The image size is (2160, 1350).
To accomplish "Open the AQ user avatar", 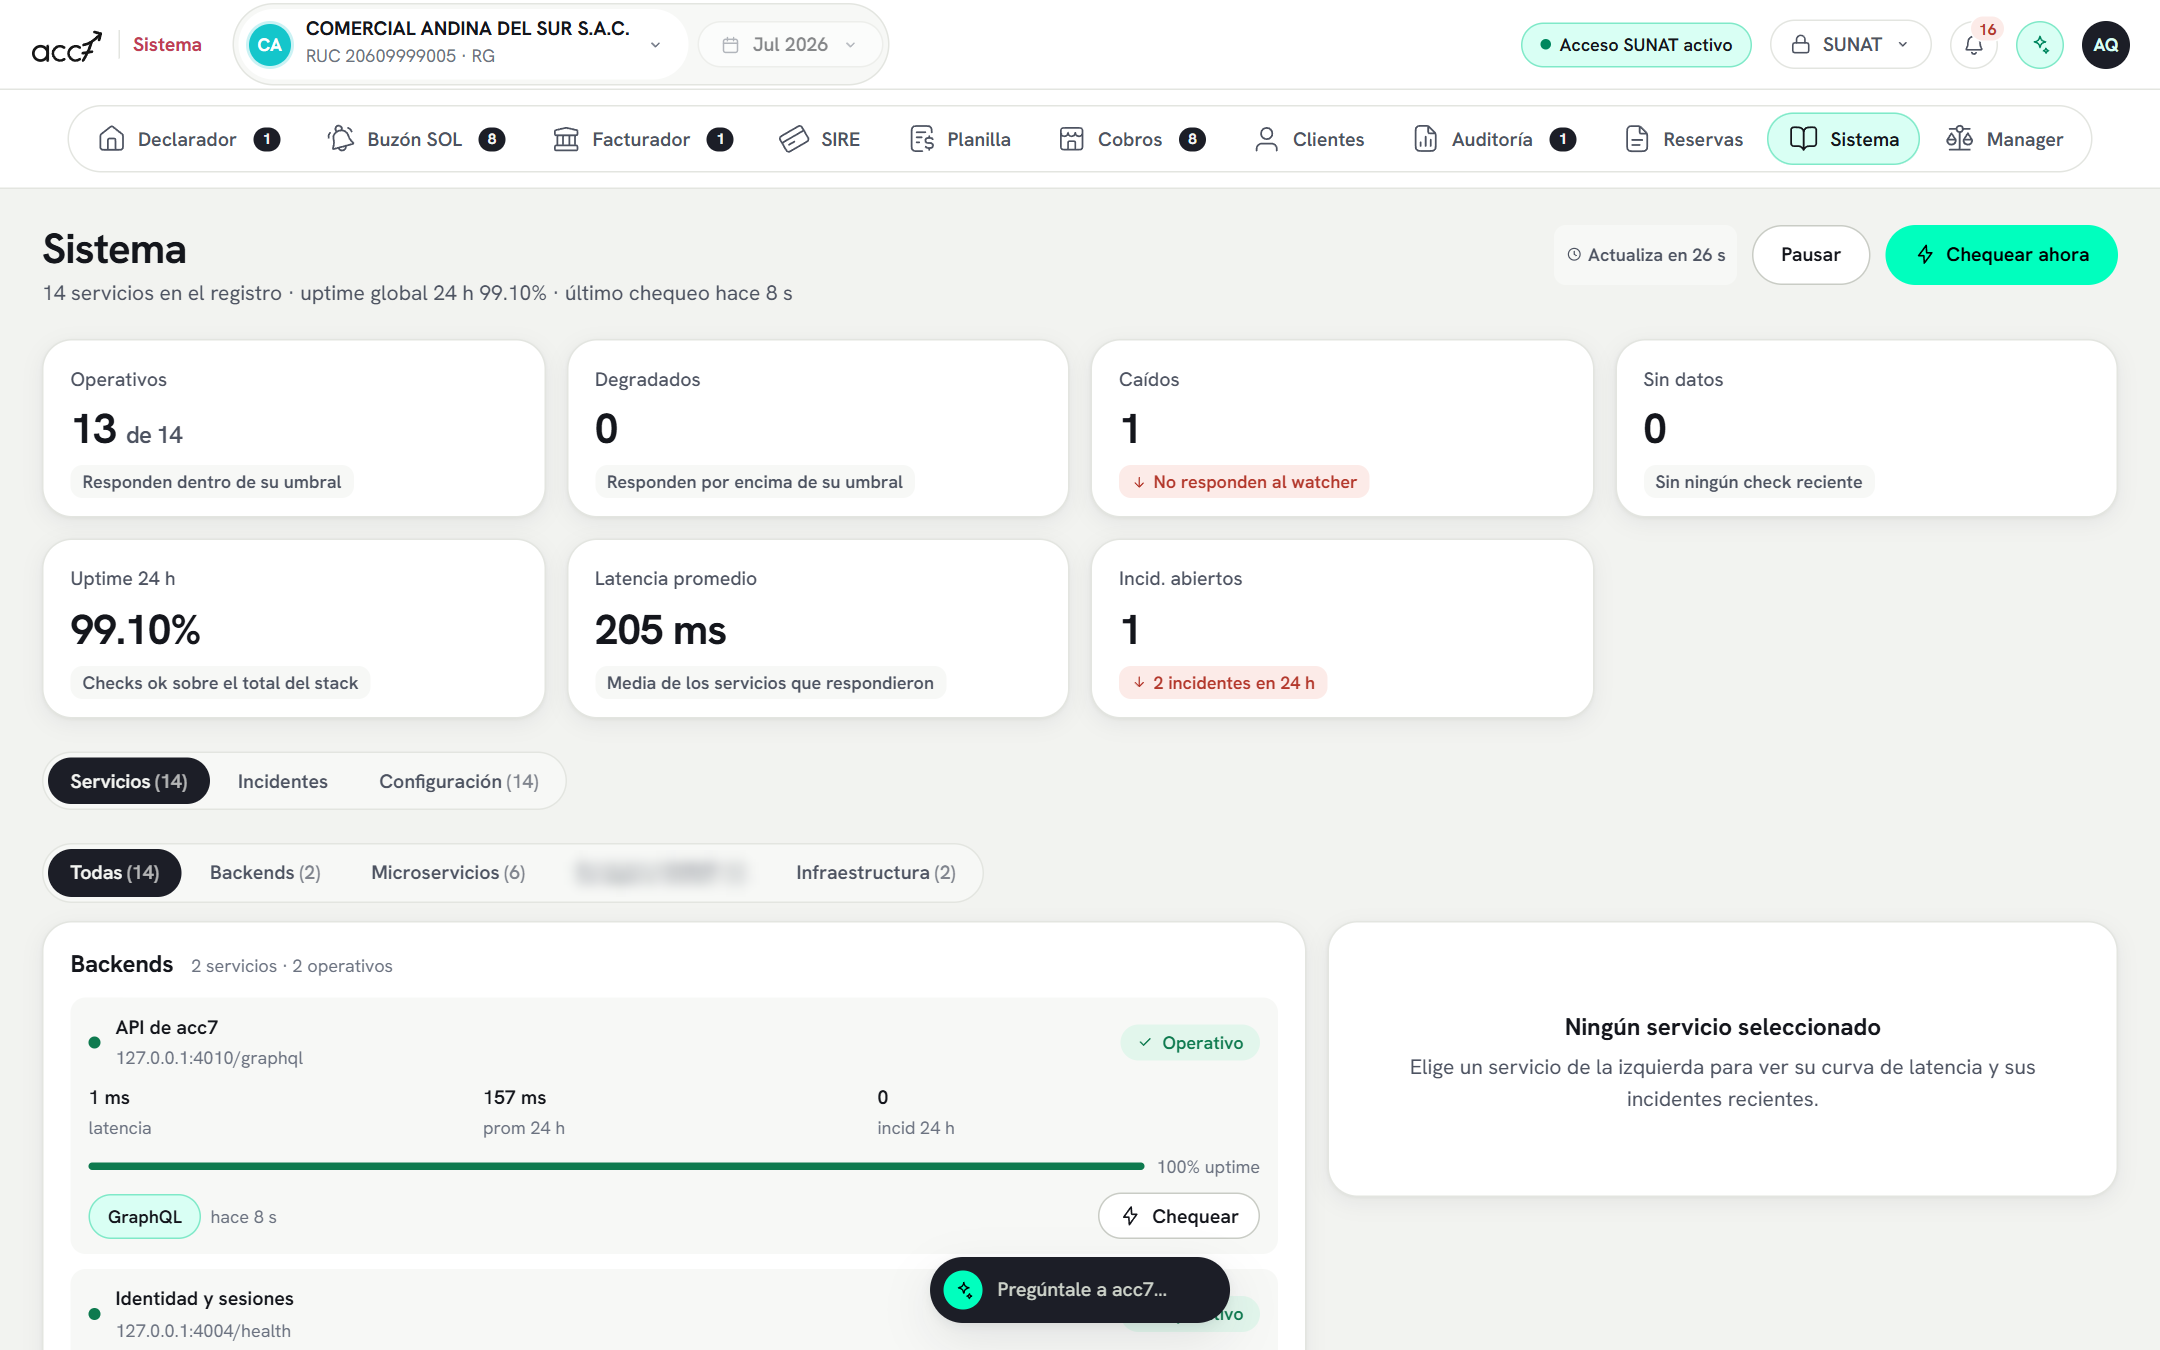I will pos(2106,45).
